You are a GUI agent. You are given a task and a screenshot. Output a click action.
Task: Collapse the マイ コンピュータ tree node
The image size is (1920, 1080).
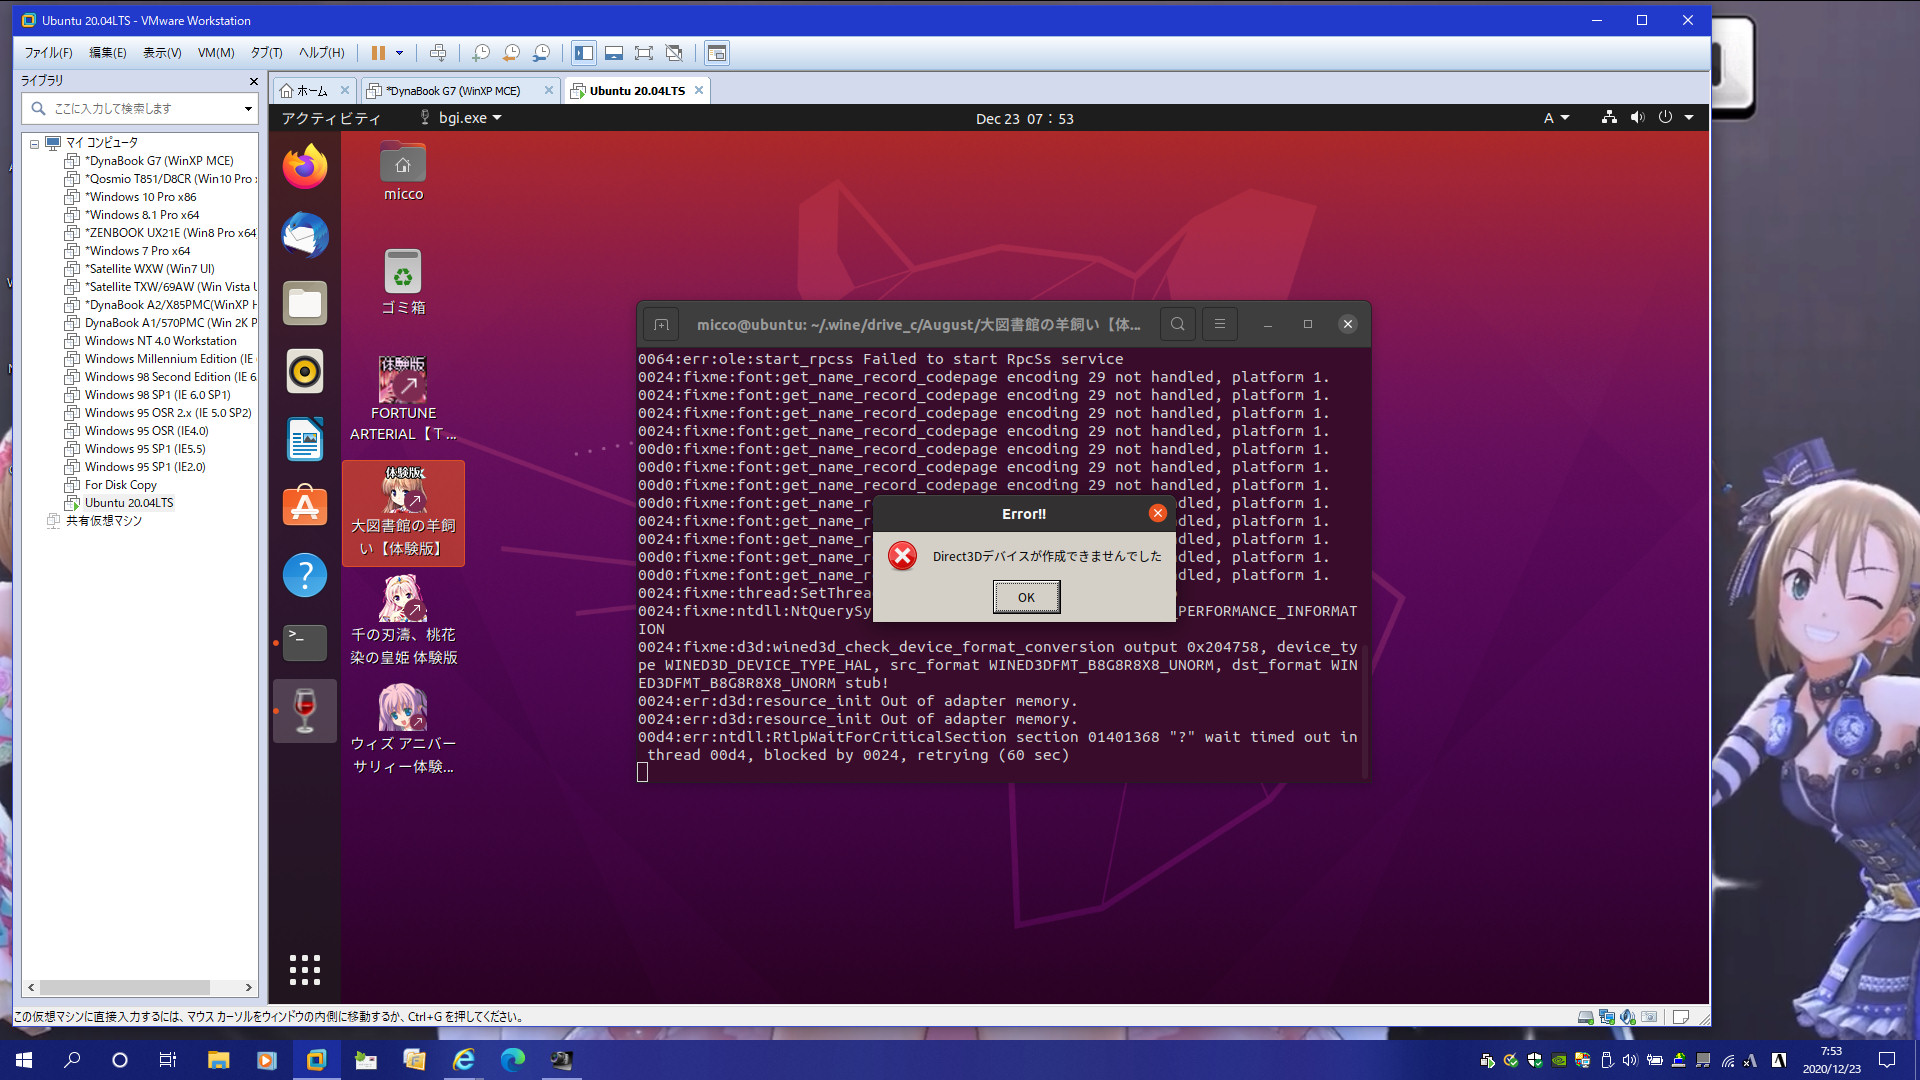coord(34,143)
